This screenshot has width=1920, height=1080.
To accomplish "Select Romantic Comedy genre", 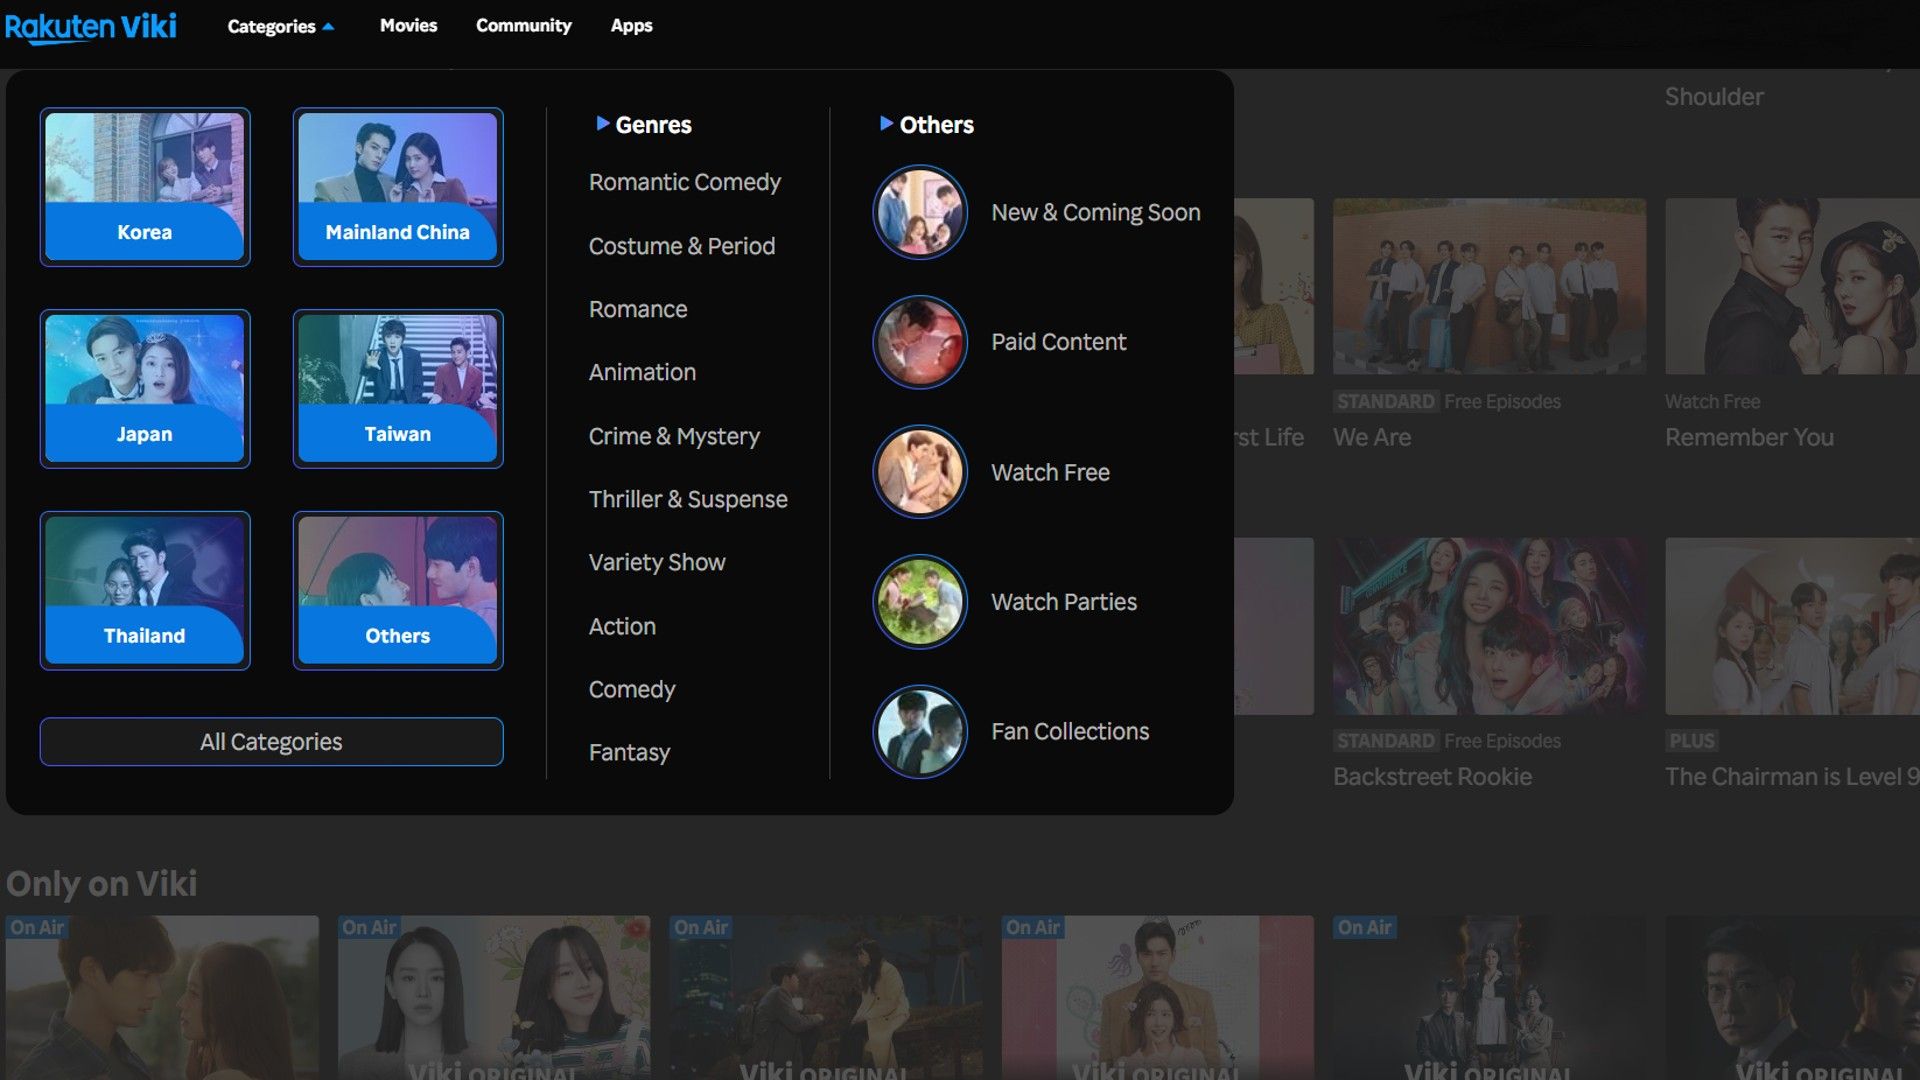I will [683, 181].
